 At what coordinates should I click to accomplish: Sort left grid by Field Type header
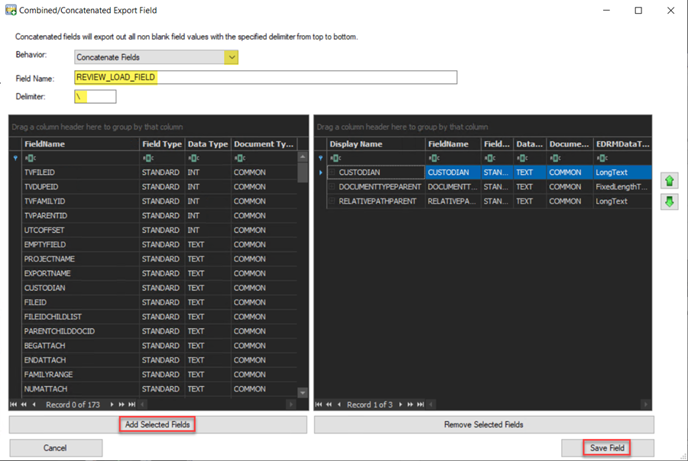click(x=162, y=144)
